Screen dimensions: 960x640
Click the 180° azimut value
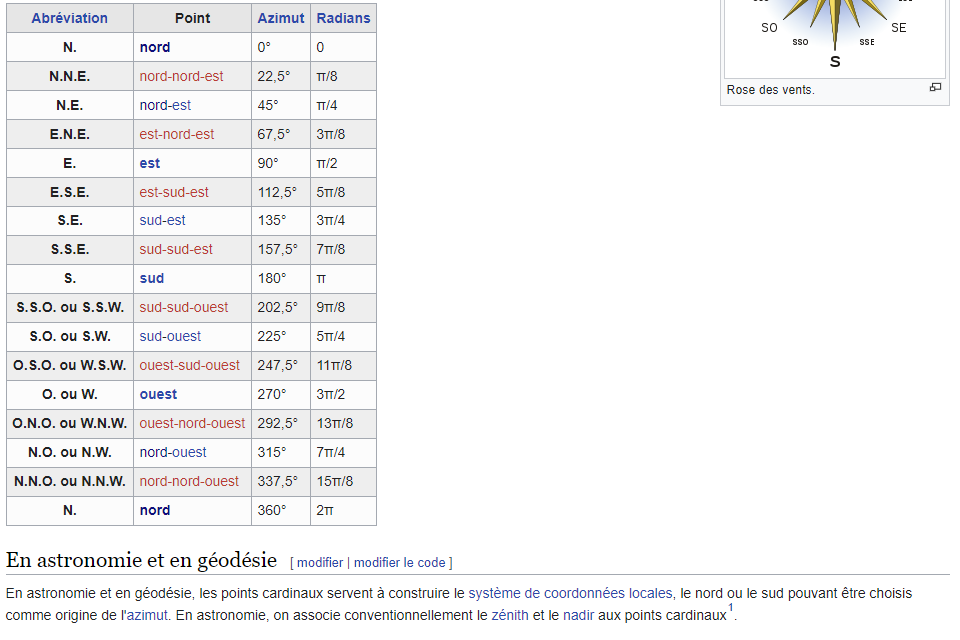272,278
